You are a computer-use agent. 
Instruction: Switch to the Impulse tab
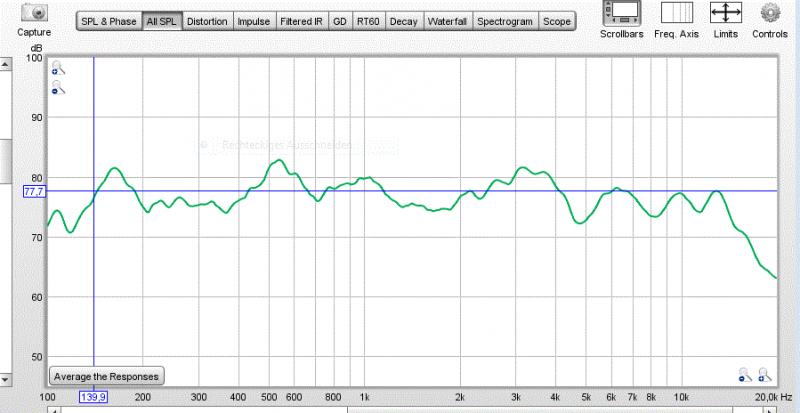click(x=254, y=21)
